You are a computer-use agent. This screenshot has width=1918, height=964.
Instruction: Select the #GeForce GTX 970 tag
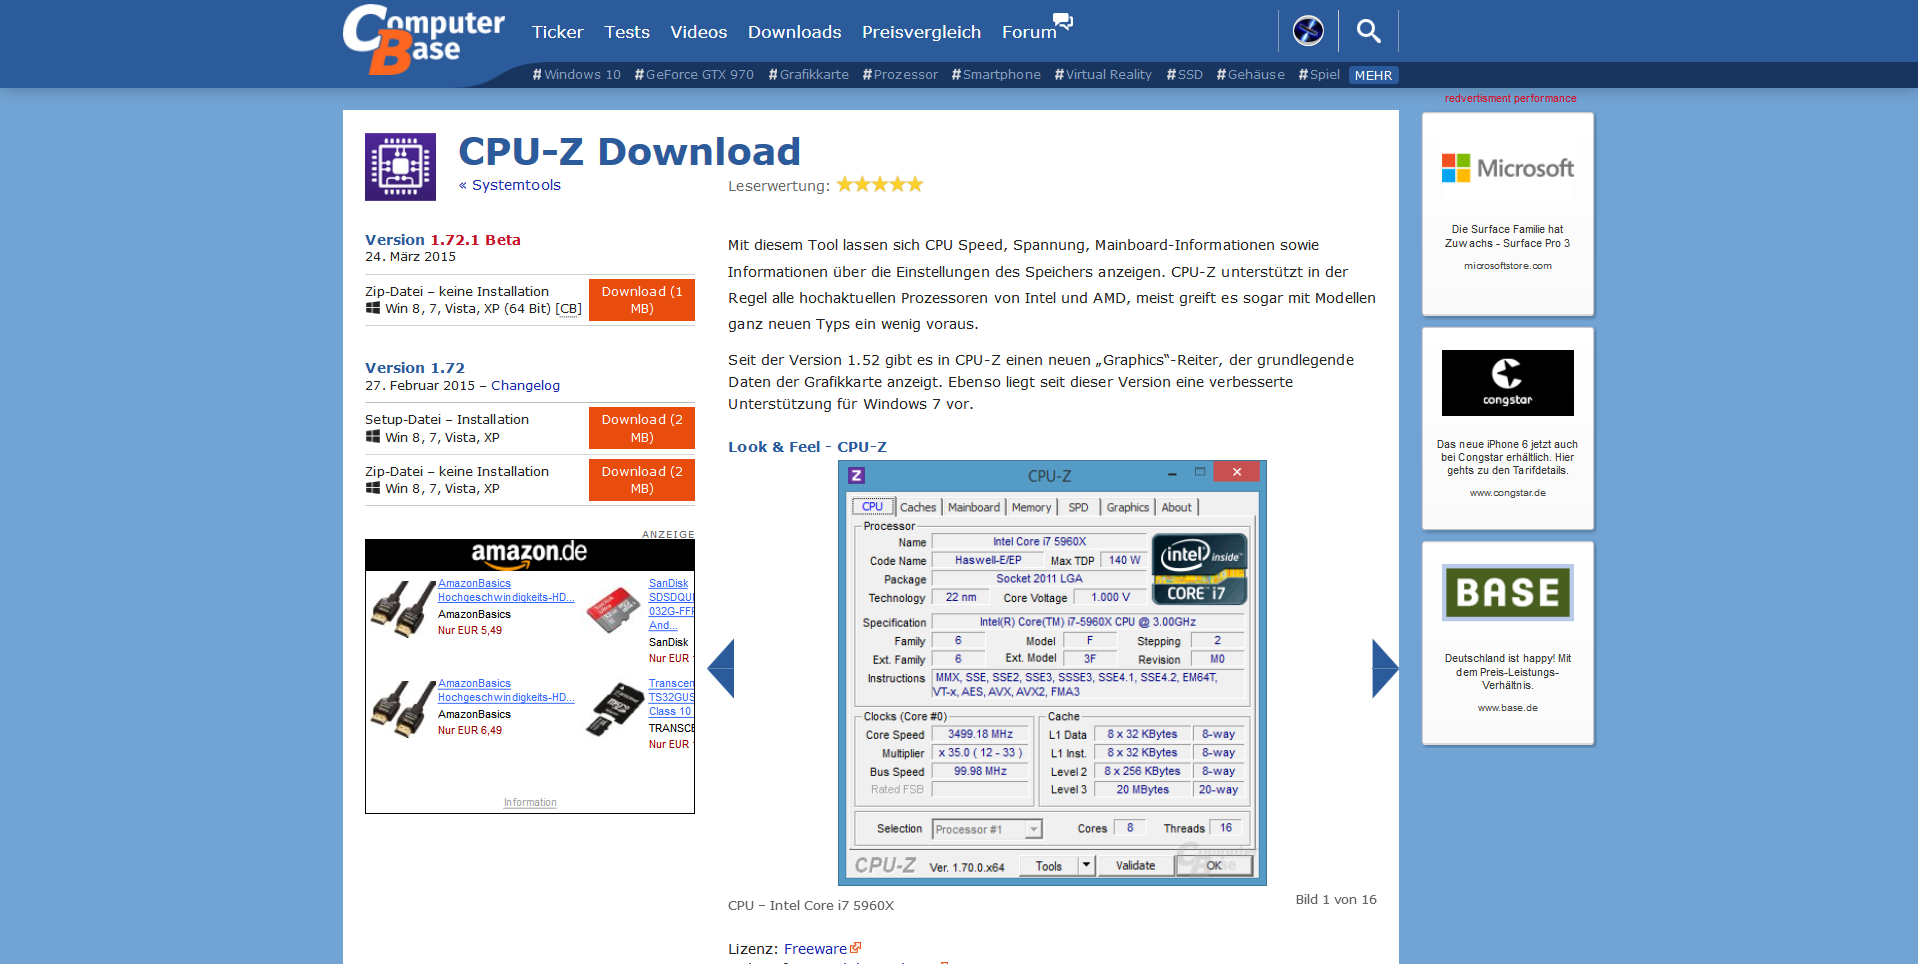[x=694, y=75]
